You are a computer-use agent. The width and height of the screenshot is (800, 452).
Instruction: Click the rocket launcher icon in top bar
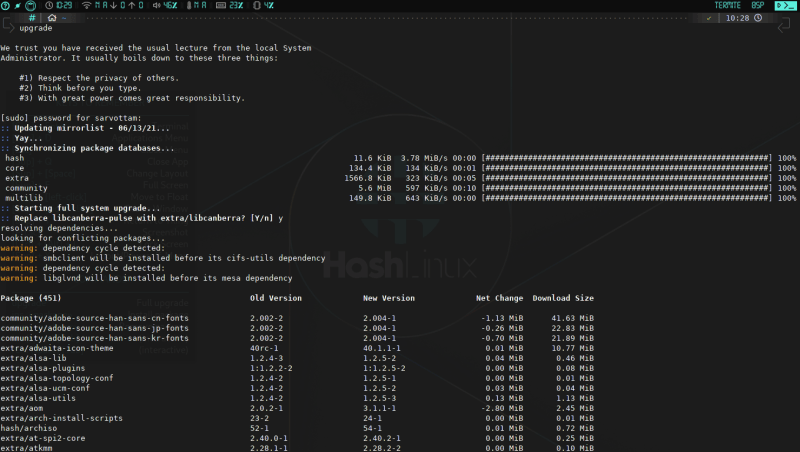pyautogui.click(x=19, y=5)
